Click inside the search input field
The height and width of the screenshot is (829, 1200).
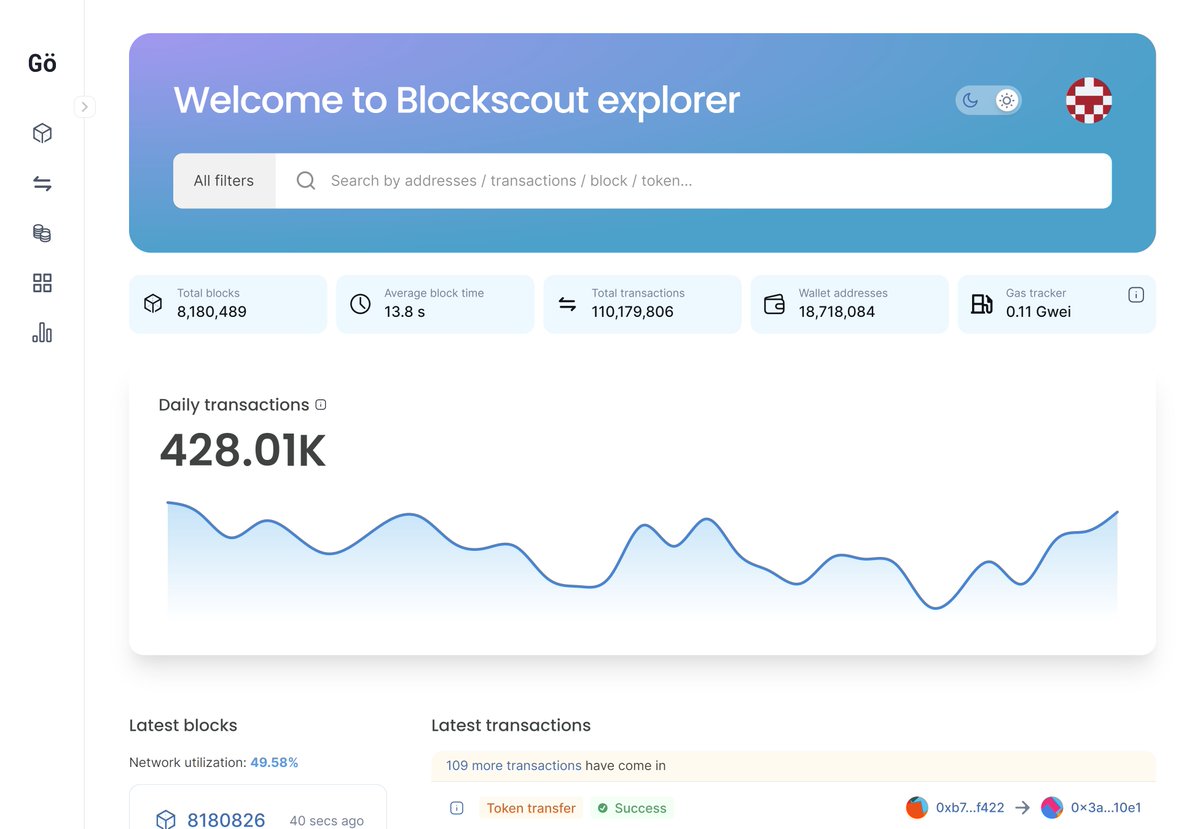tap(600, 180)
